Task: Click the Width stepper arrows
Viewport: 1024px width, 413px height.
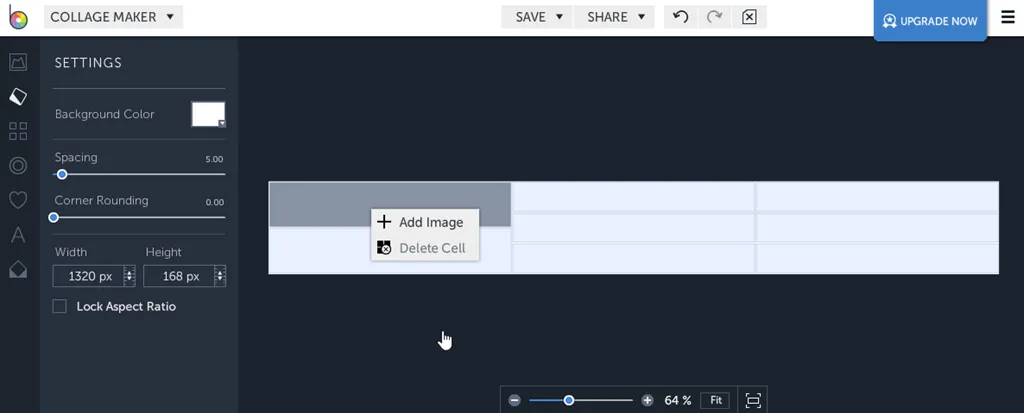Action: (x=129, y=276)
